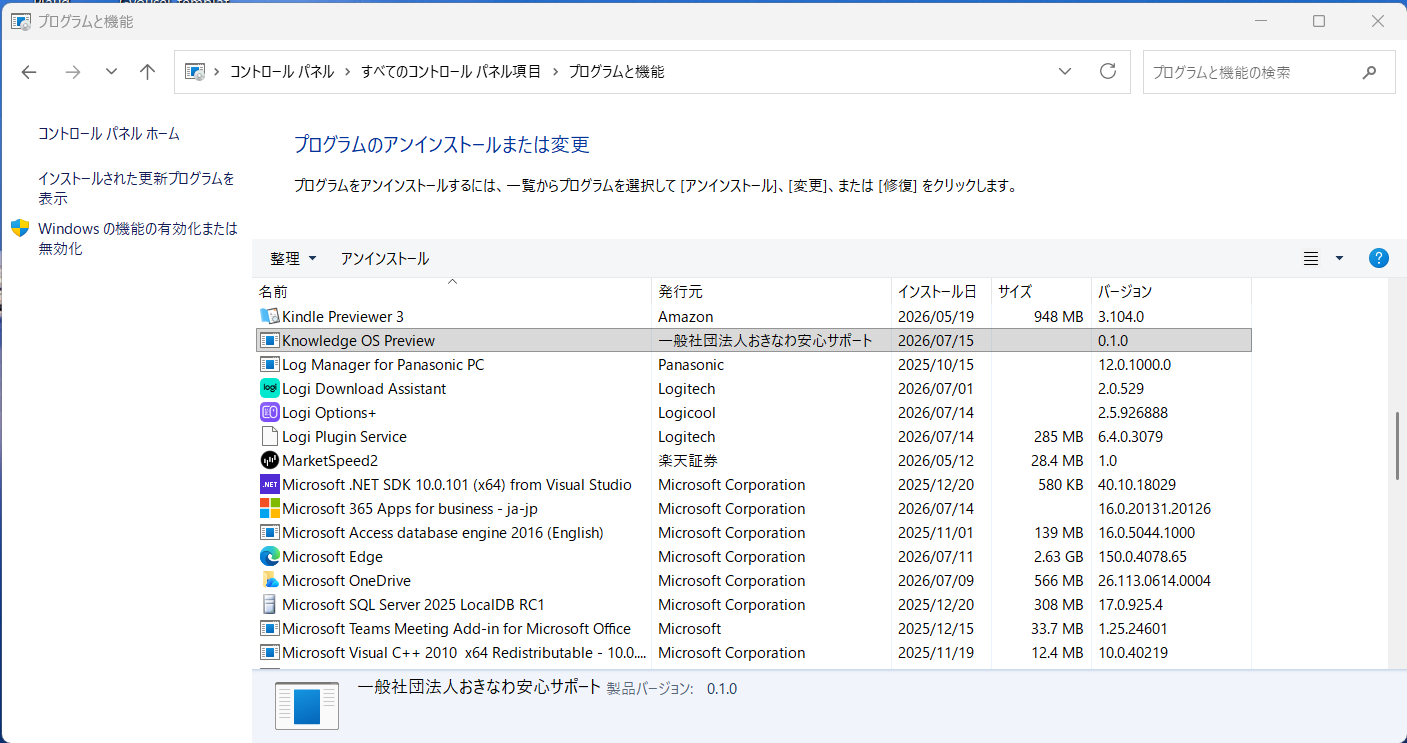Click the Logi Download Assistant icon
The height and width of the screenshot is (743, 1407).
[269, 388]
